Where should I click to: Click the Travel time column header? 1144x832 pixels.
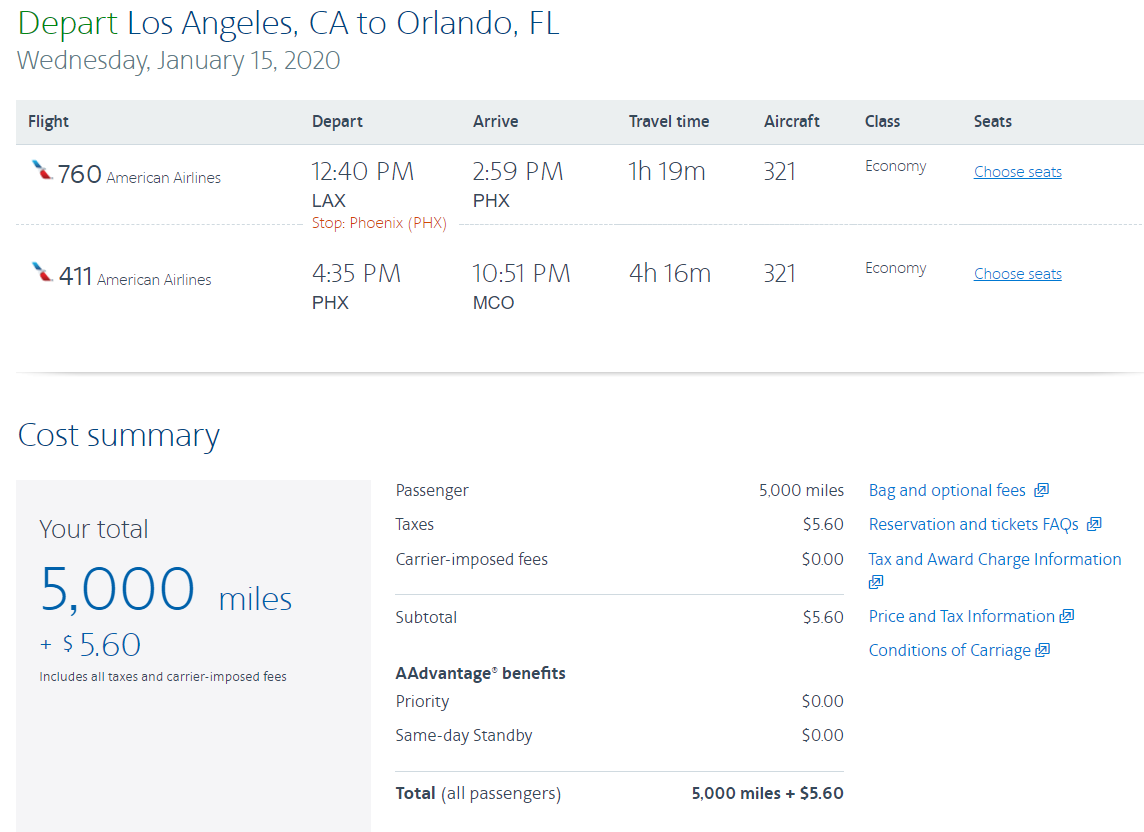click(669, 121)
